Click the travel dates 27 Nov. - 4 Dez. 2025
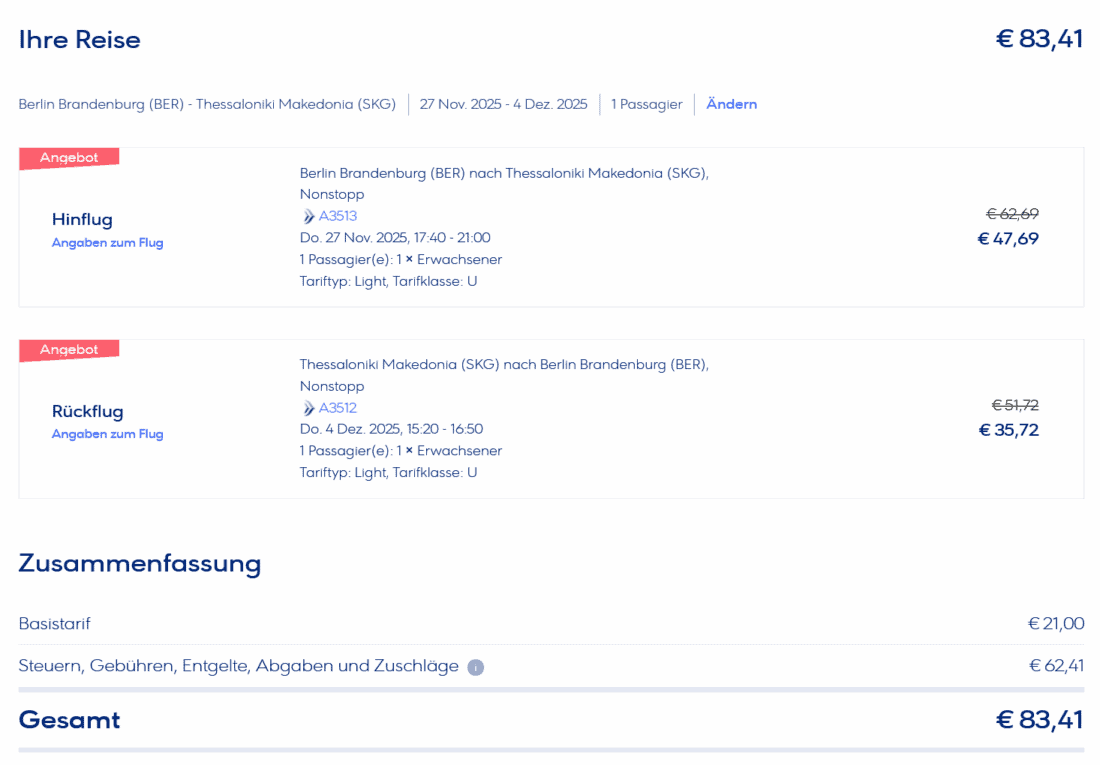This screenshot has width=1100, height=765. (x=503, y=104)
